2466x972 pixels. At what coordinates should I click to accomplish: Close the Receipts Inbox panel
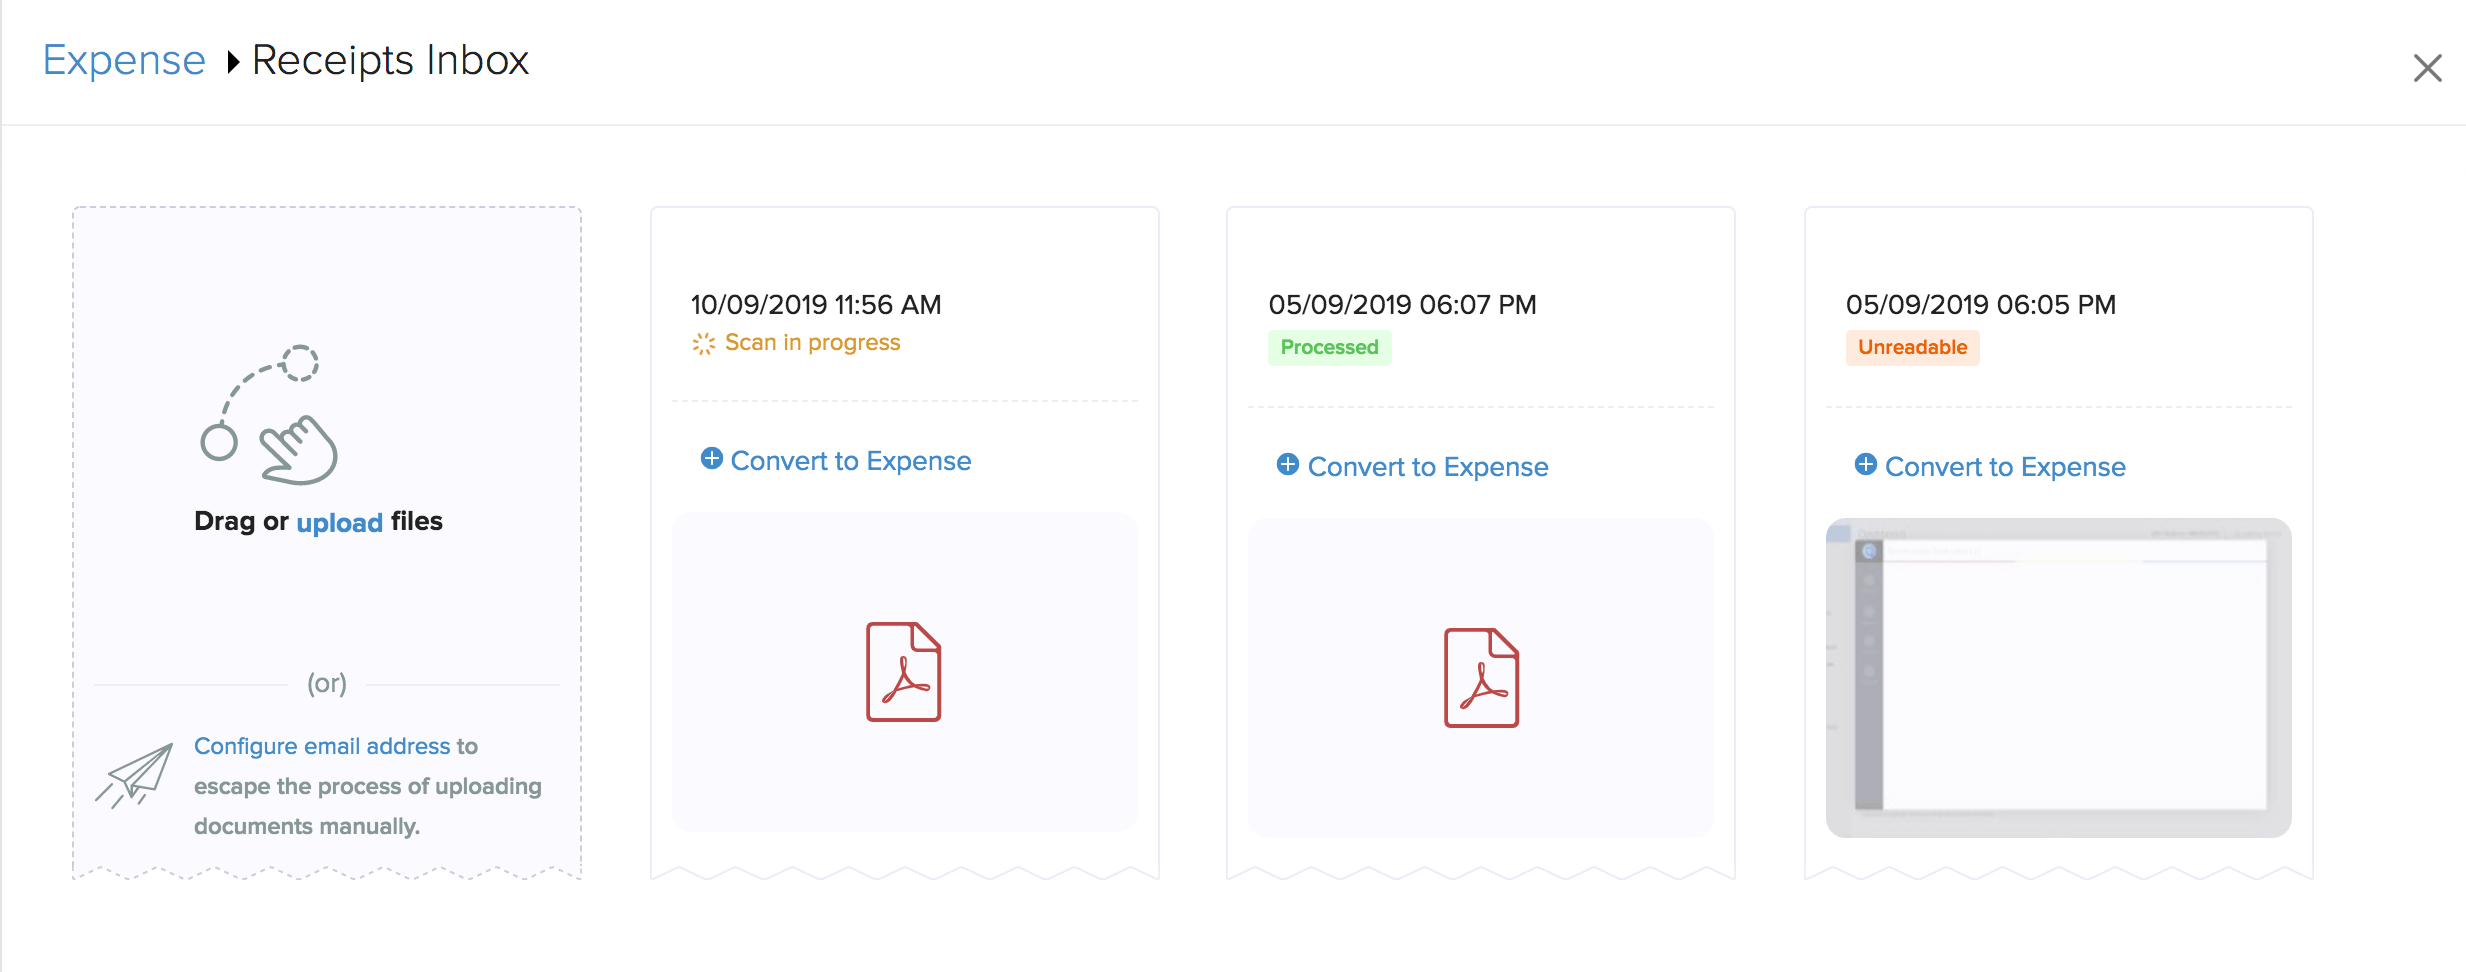[2428, 68]
